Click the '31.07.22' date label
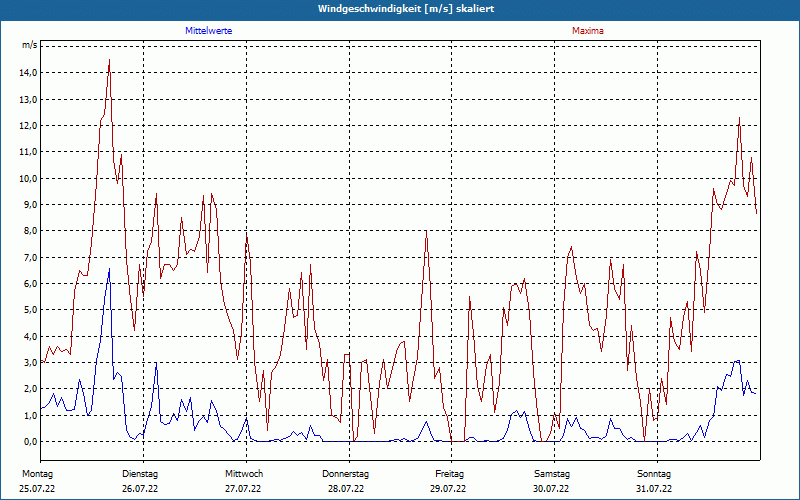The width and height of the screenshot is (800, 500). coord(654,489)
